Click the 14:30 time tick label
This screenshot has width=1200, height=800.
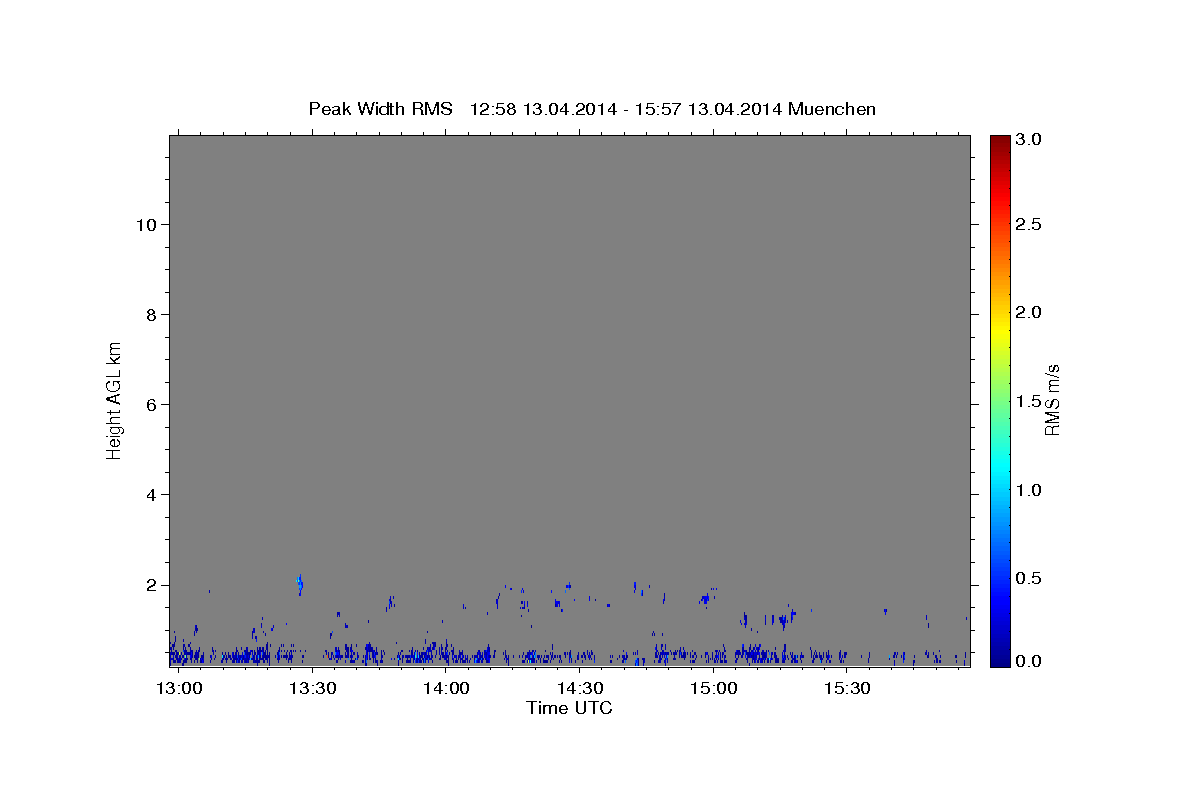pyautogui.click(x=579, y=689)
